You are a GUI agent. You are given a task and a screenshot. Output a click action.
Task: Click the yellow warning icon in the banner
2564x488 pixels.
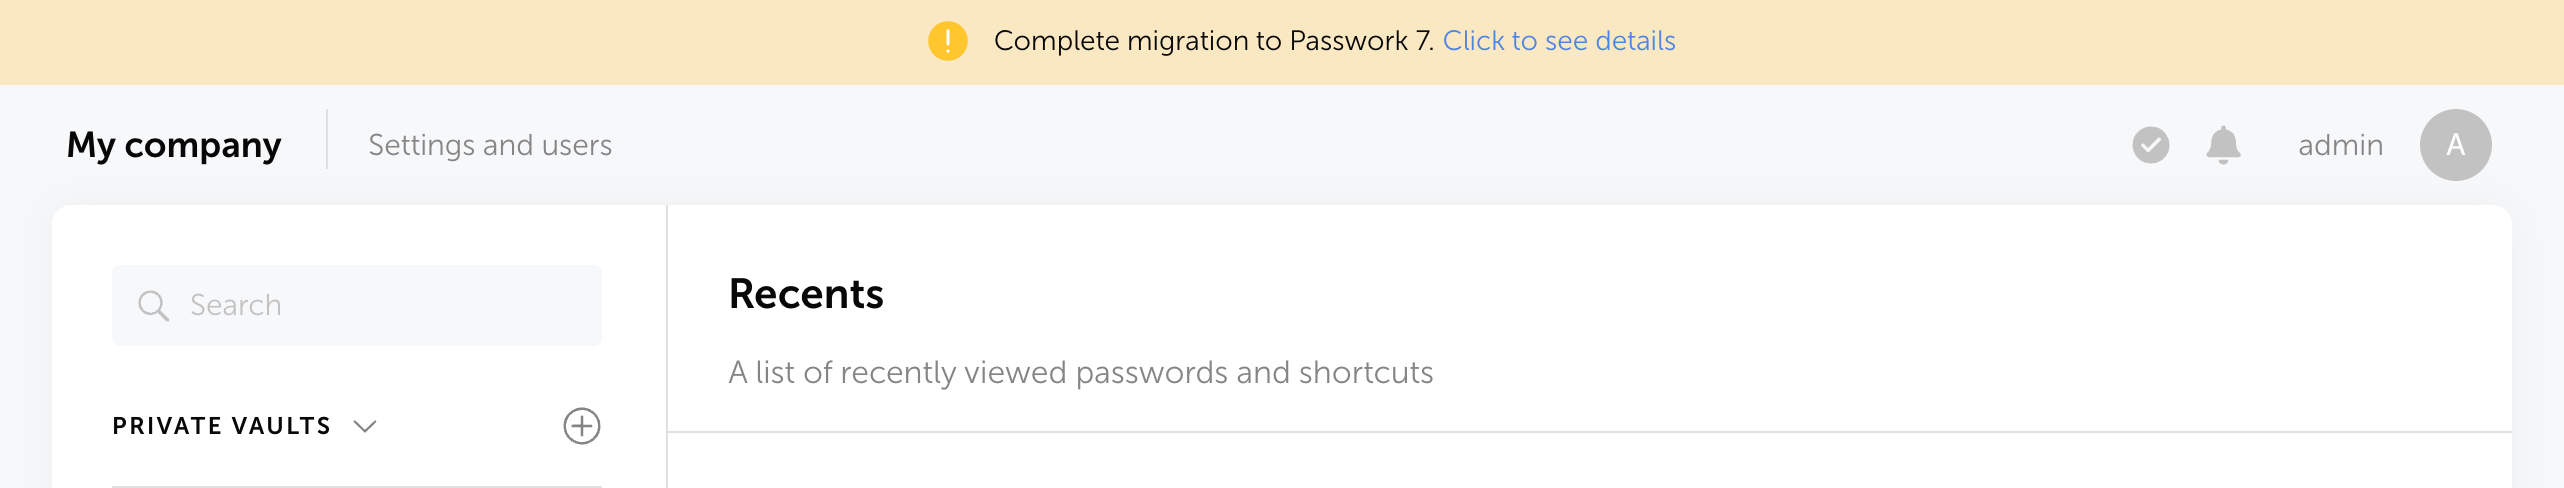pos(947,41)
